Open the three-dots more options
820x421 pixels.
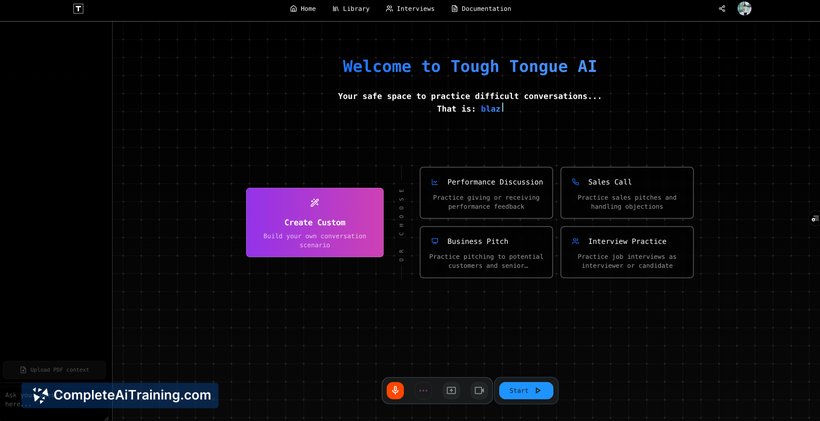(x=423, y=390)
